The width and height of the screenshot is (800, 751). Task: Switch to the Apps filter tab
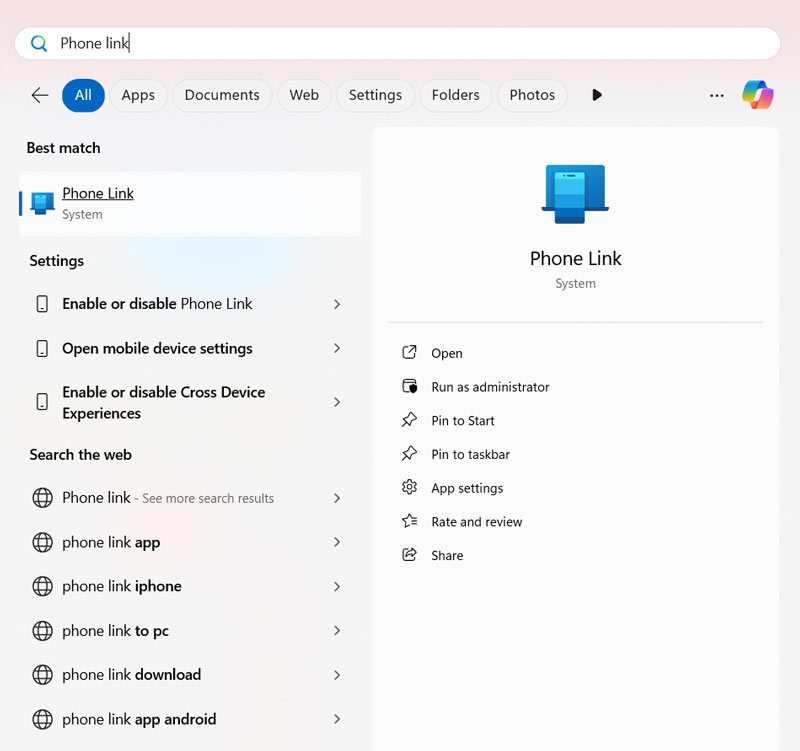(138, 95)
